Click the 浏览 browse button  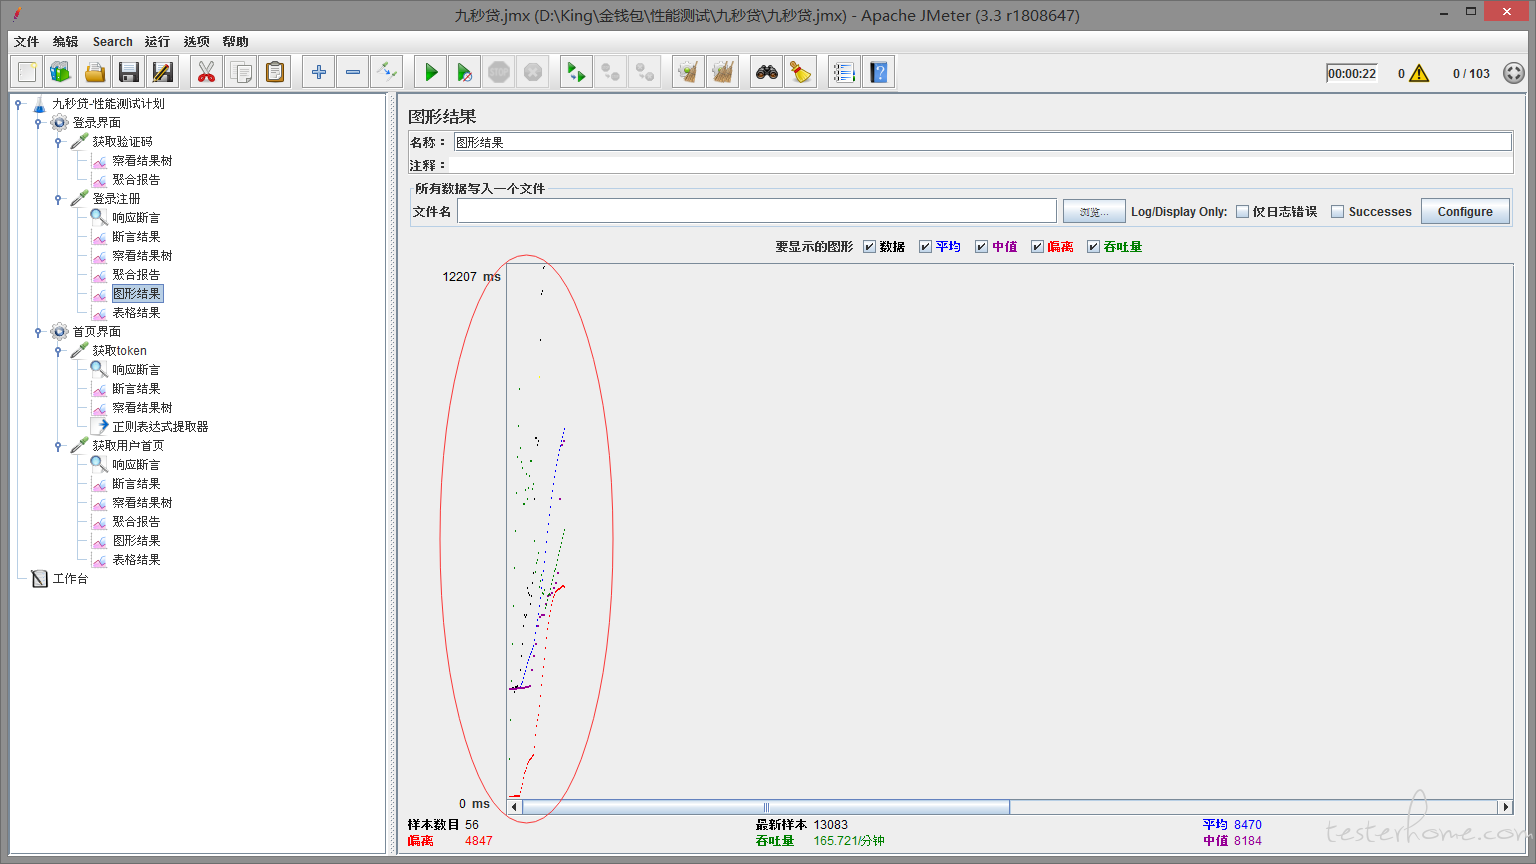click(x=1094, y=212)
